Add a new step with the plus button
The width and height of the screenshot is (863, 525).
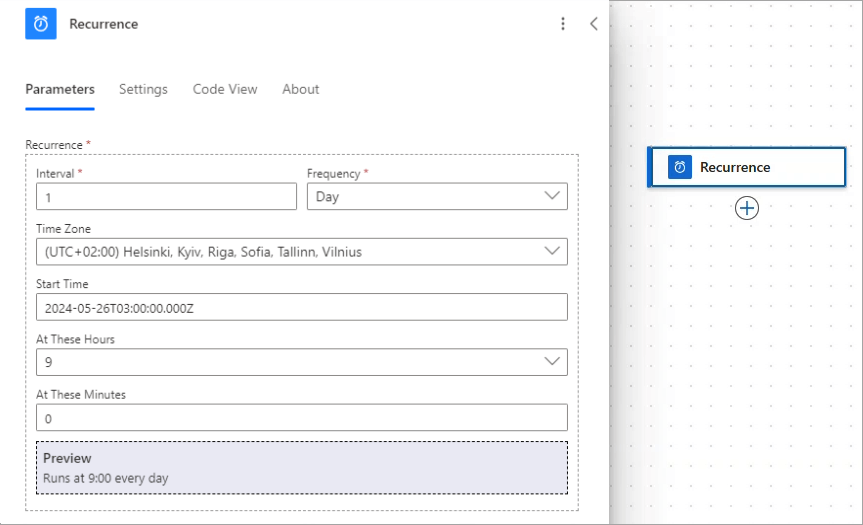(x=747, y=208)
